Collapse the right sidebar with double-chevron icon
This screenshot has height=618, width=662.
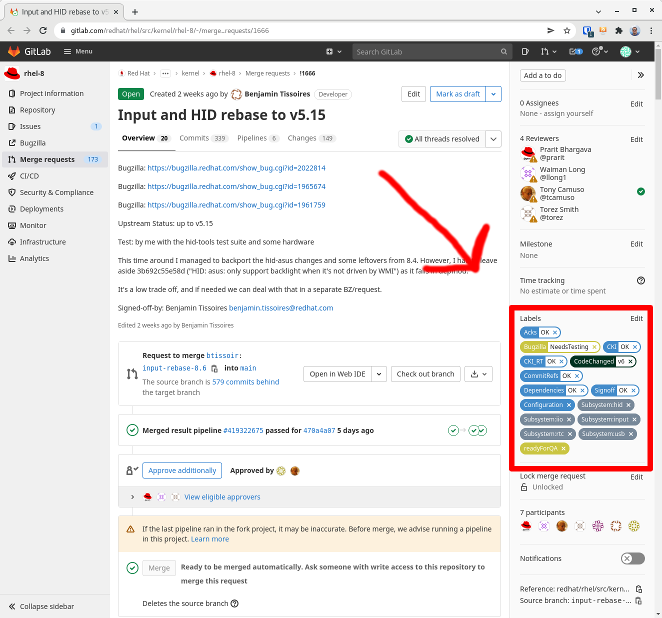640,75
